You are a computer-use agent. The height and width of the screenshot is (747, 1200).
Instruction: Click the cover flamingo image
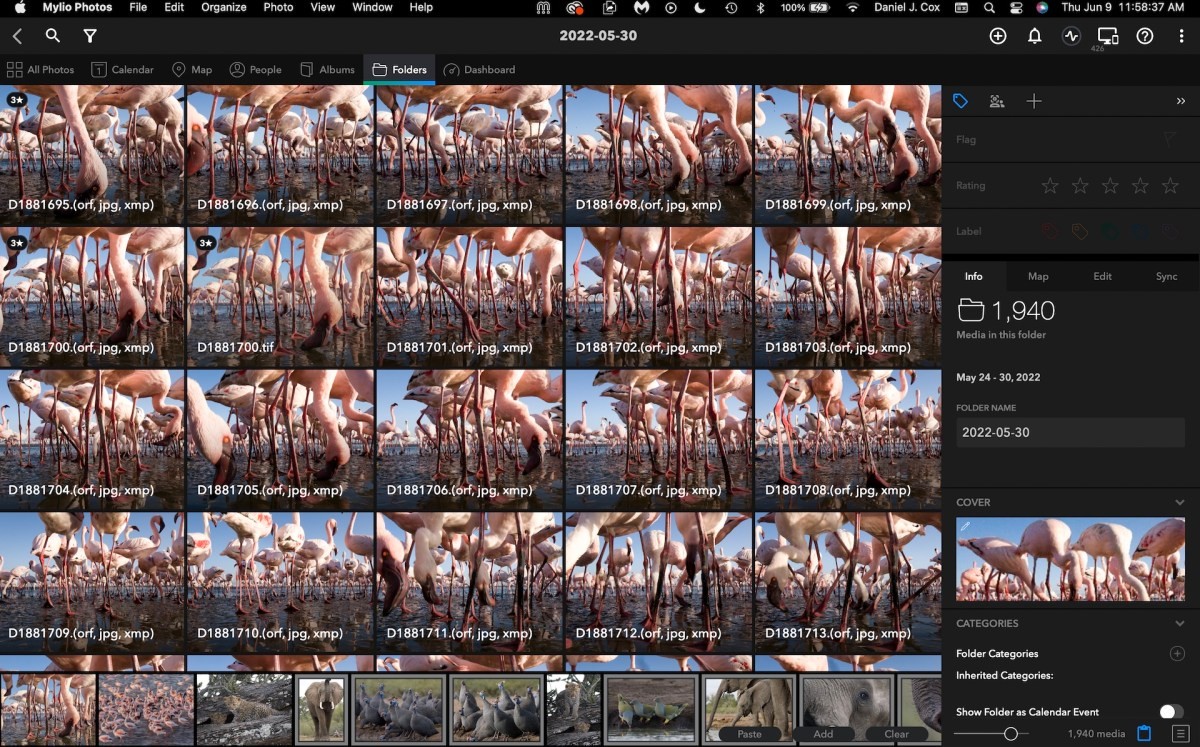(x=1070, y=559)
